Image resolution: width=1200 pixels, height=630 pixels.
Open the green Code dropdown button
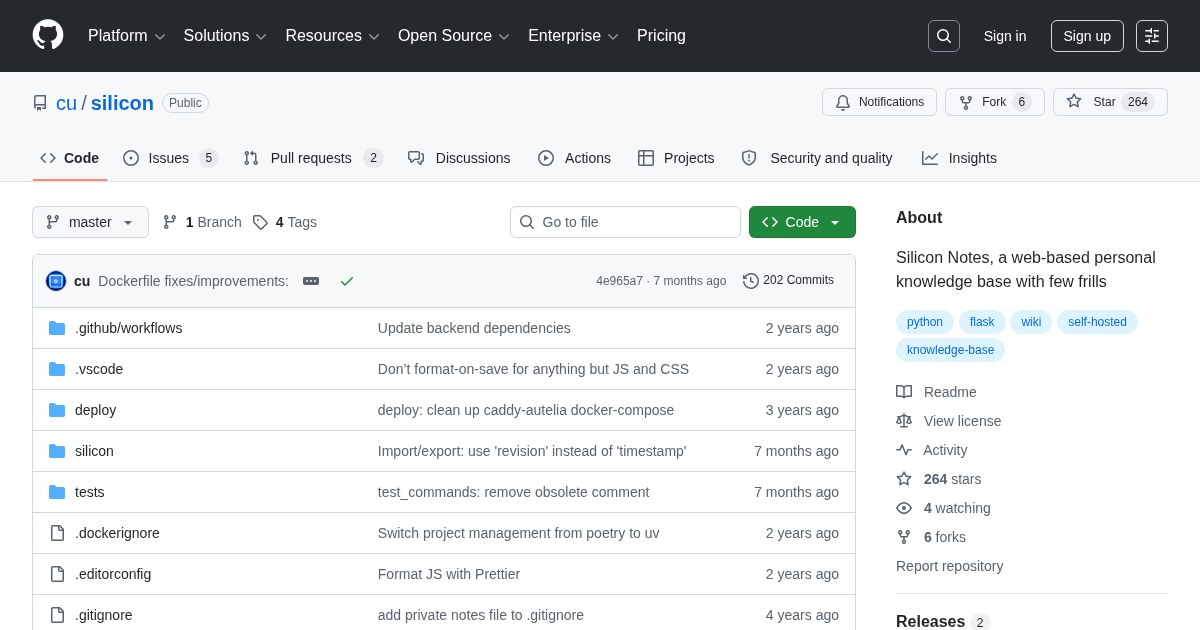click(802, 222)
